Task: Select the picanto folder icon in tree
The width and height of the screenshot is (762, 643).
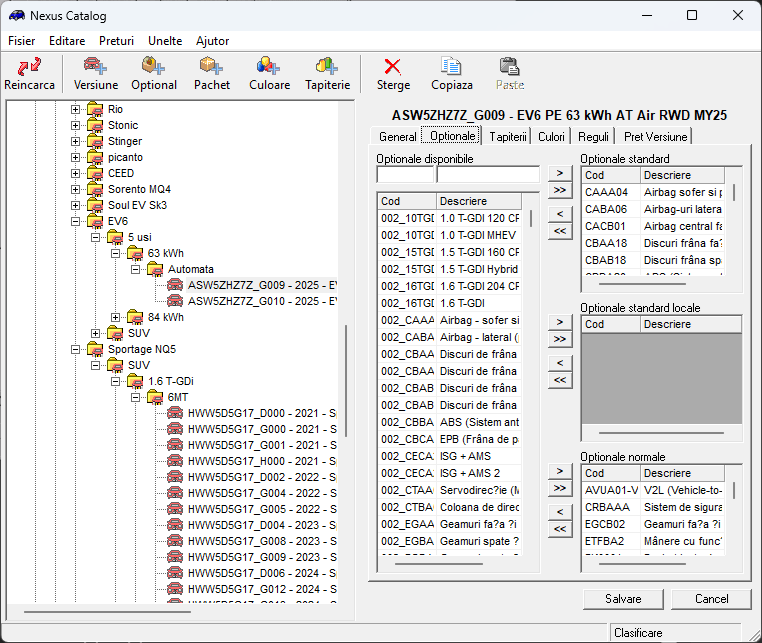Action: 95,157
